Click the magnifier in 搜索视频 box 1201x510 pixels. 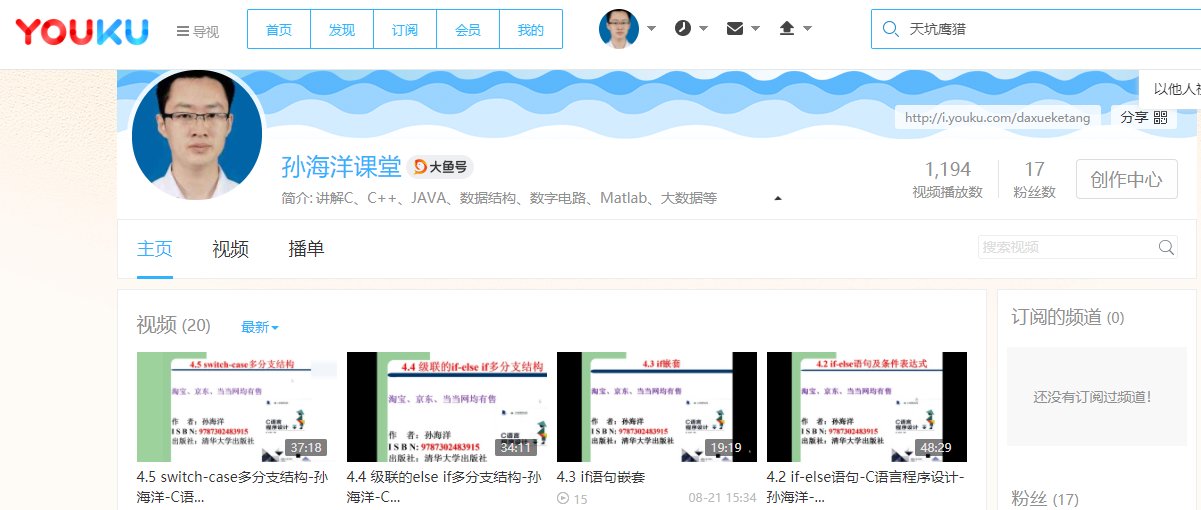tap(1166, 247)
